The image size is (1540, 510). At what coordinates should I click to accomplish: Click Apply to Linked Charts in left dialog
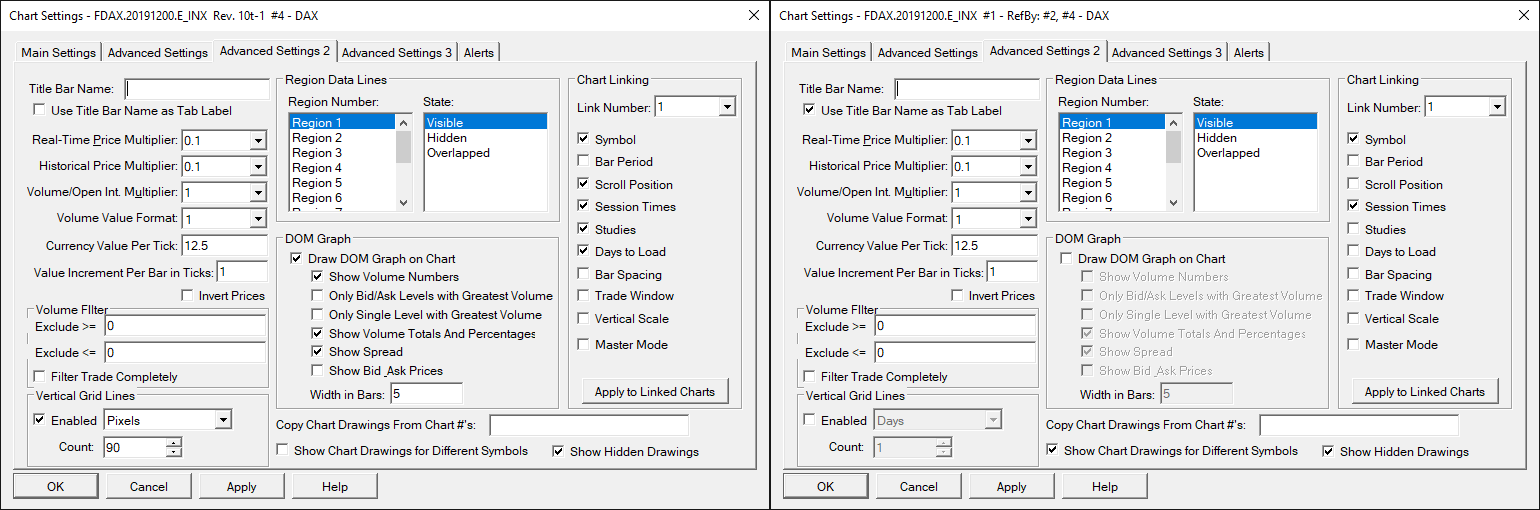click(x=655, y=392)
